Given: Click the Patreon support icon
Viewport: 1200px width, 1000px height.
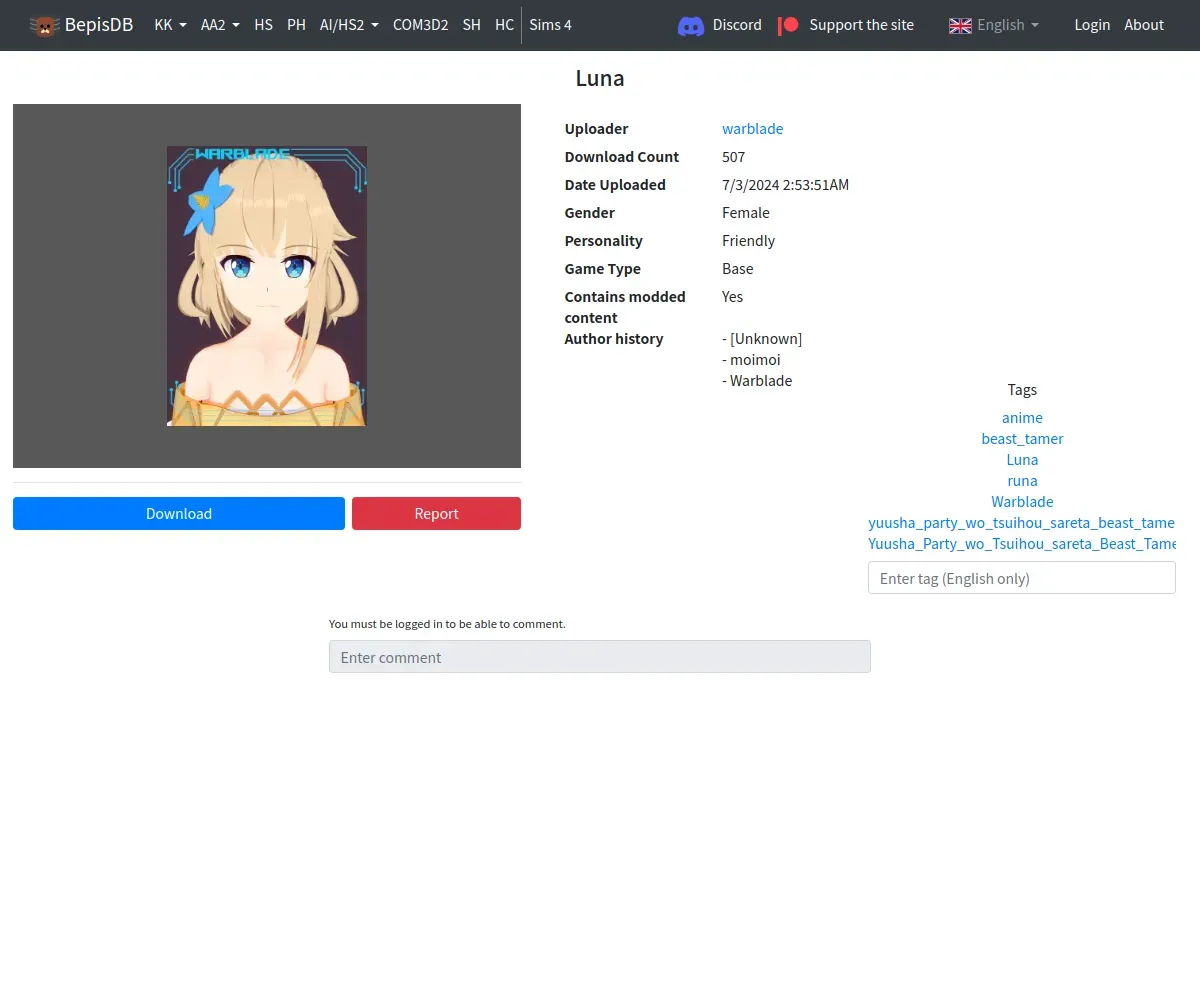Looking at the screenshot, I should [x=788, y=25].
